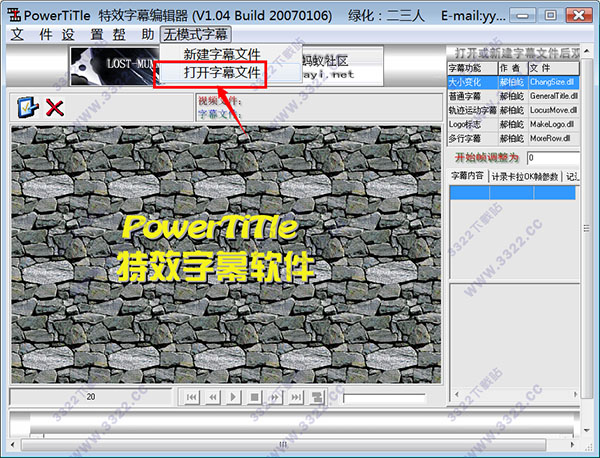The image size is (600, 458).
Task: Switch to the 字幕内容 tab
Action: click(468, 176)
